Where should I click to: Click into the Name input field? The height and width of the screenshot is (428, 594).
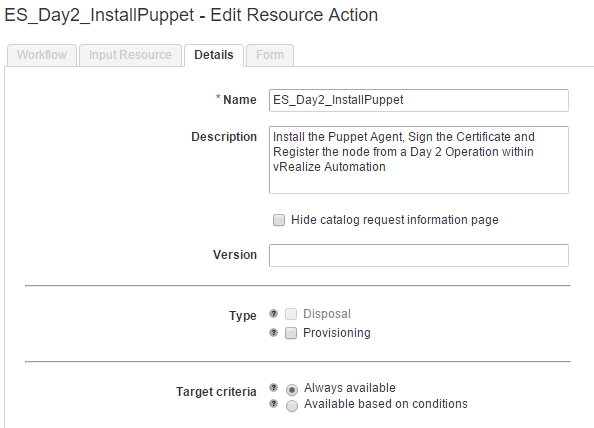tap(419, 100)
